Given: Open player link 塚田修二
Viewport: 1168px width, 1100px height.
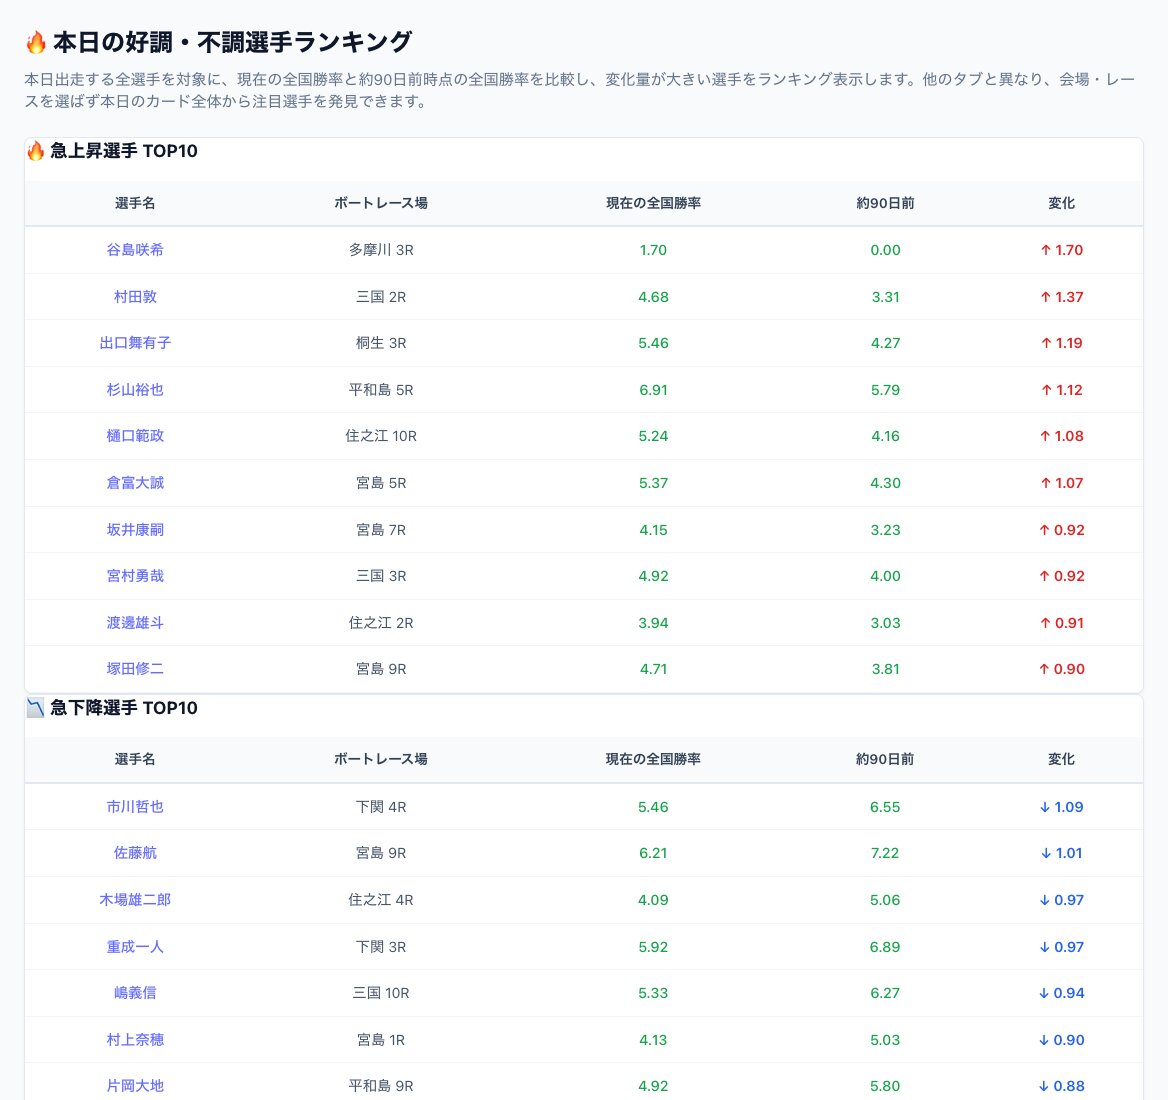Looking at the screenshot, I should tap(135, 670).
